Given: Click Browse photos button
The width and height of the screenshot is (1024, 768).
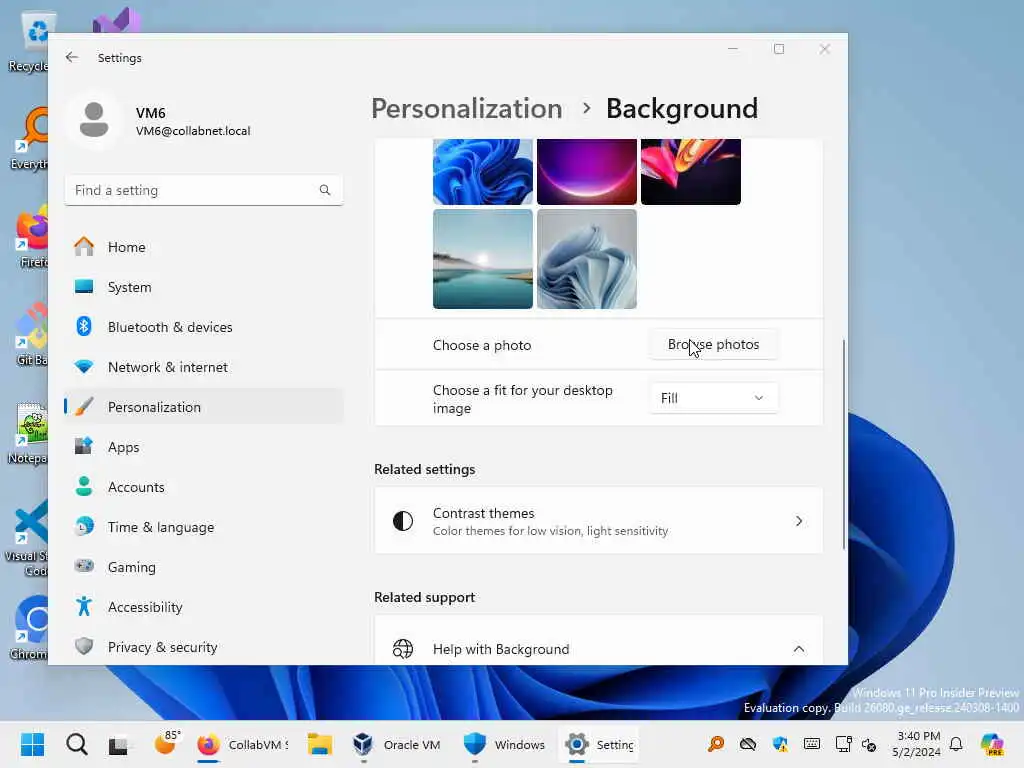Looking at the screenshot, I should pos(713,344).
